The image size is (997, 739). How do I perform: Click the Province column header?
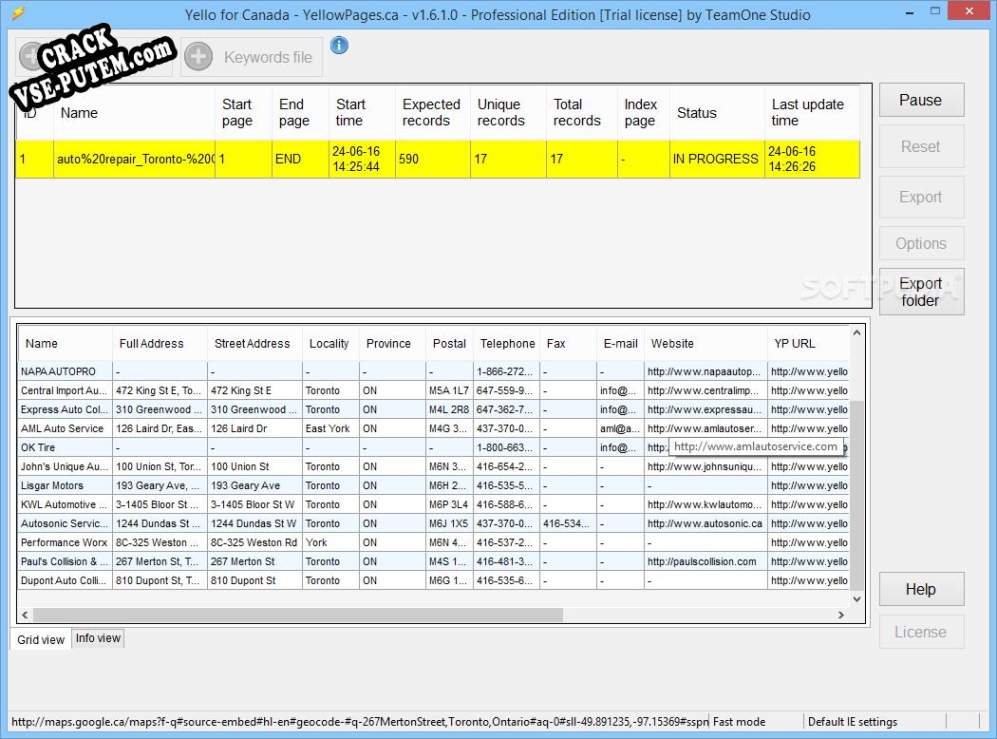point(392,343)
